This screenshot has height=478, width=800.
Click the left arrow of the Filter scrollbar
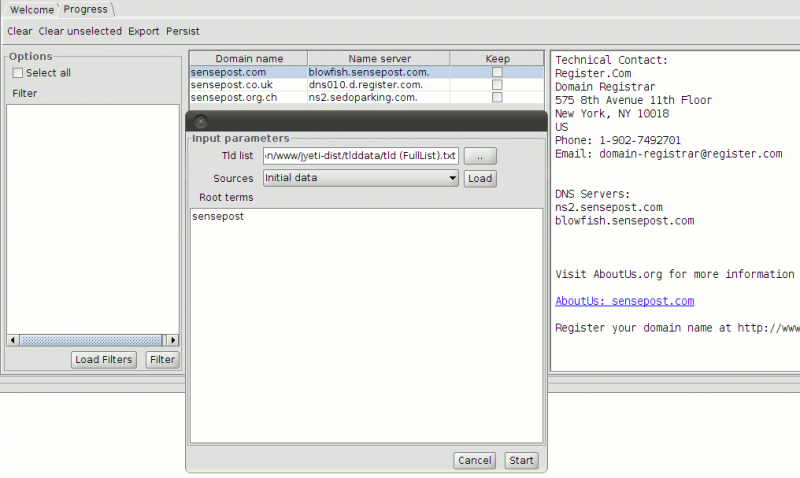click(13, 340)
